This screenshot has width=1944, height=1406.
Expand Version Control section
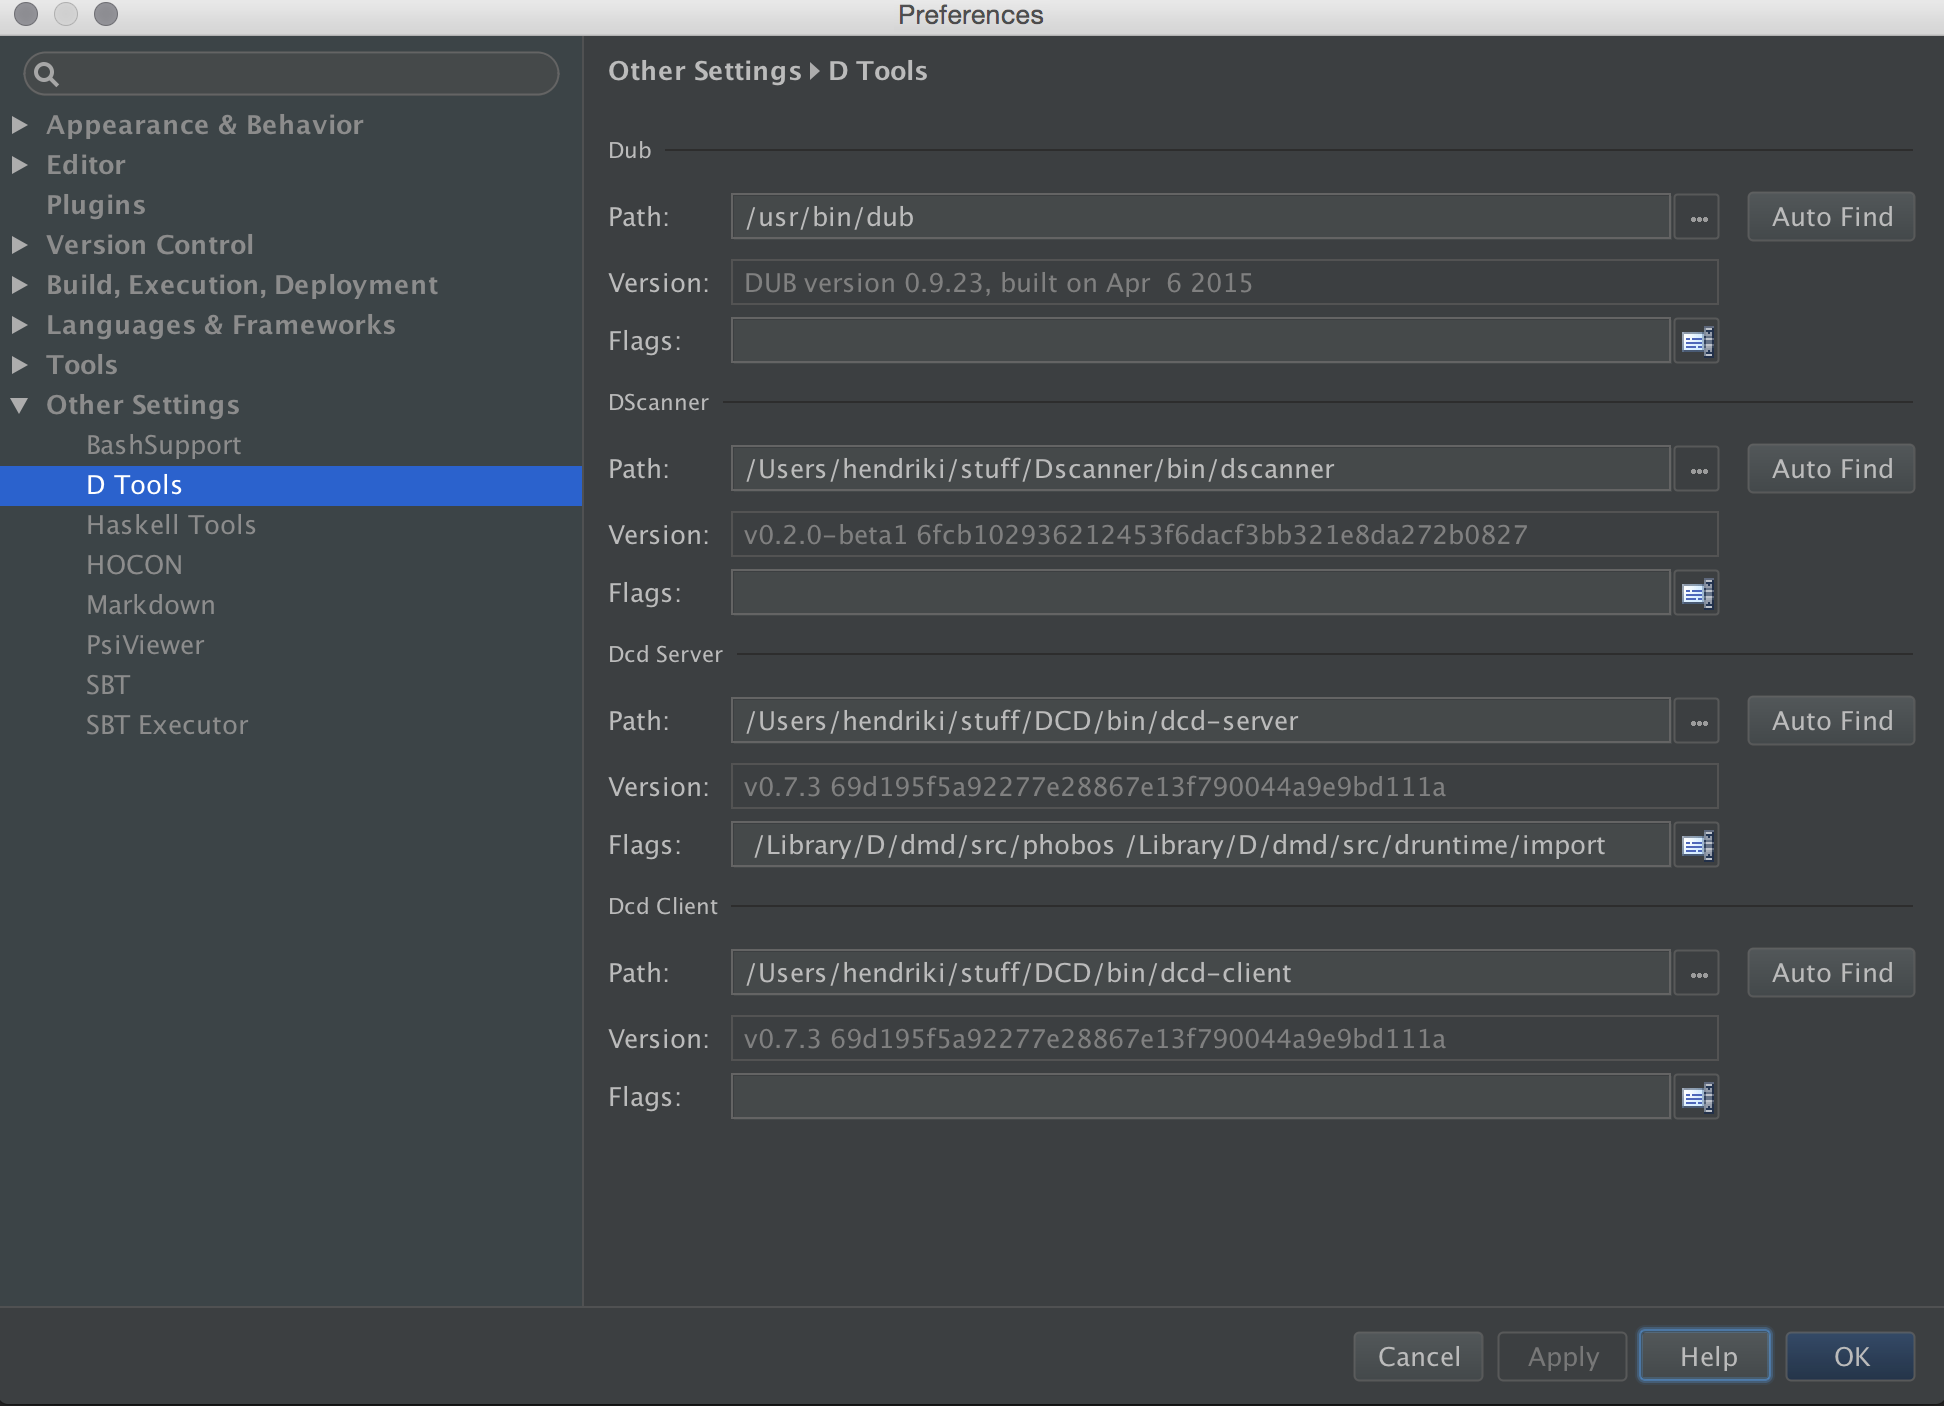pyautogui.click(x=19, y=245)
